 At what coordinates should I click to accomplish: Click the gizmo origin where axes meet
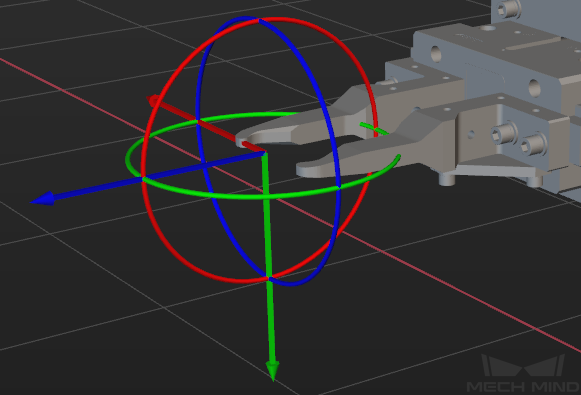point(265,152)
